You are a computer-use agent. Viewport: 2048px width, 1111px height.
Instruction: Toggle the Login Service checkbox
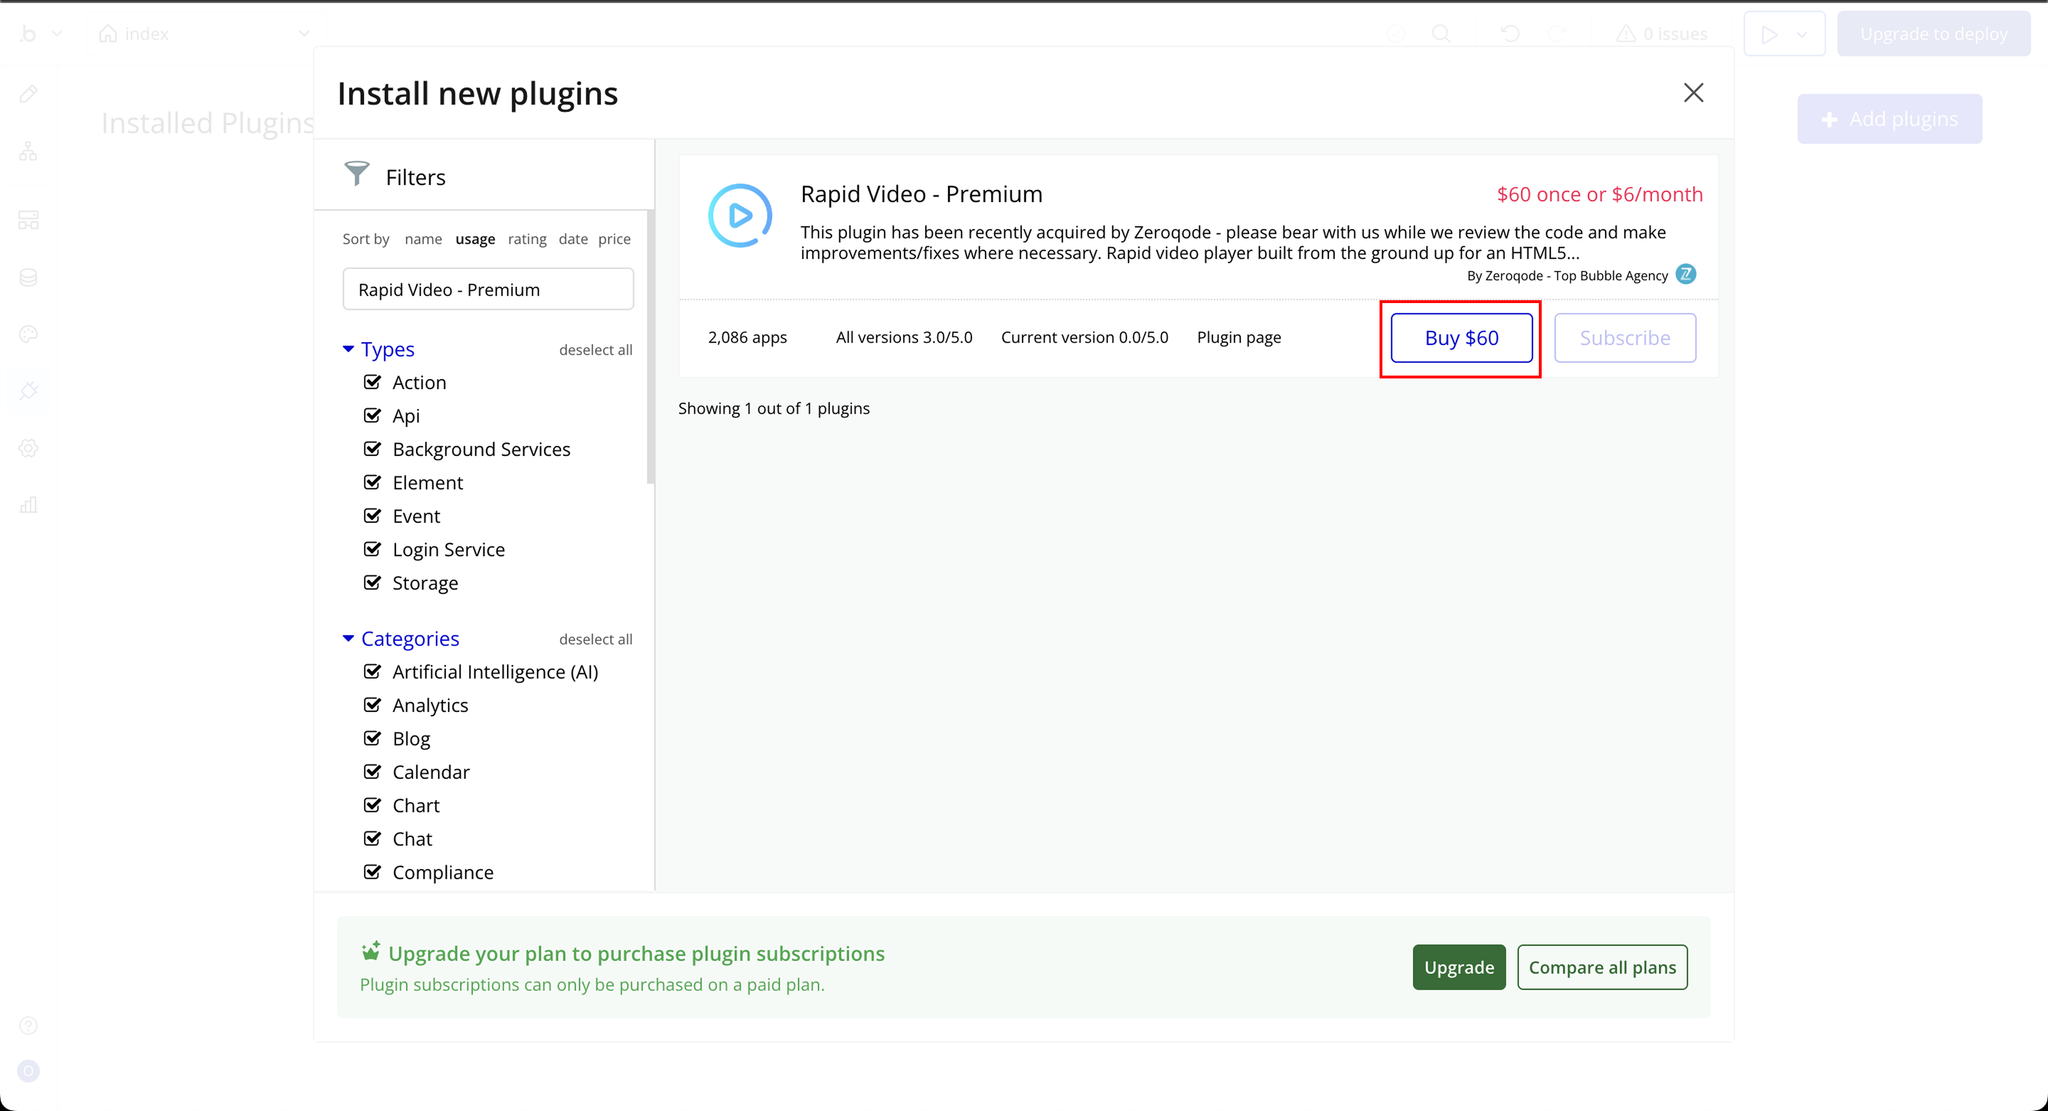[372, 549]
